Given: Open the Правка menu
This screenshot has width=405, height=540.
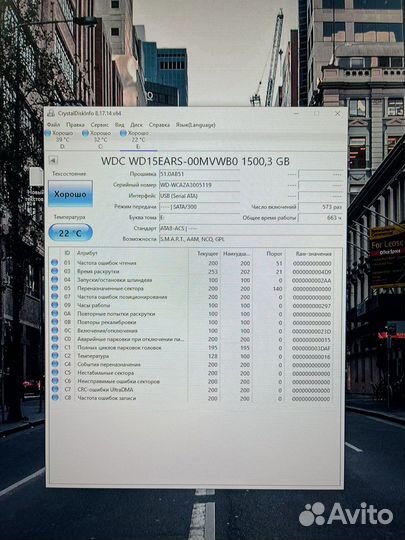Looking at the screenshot, I should click(x=75, y=125).
